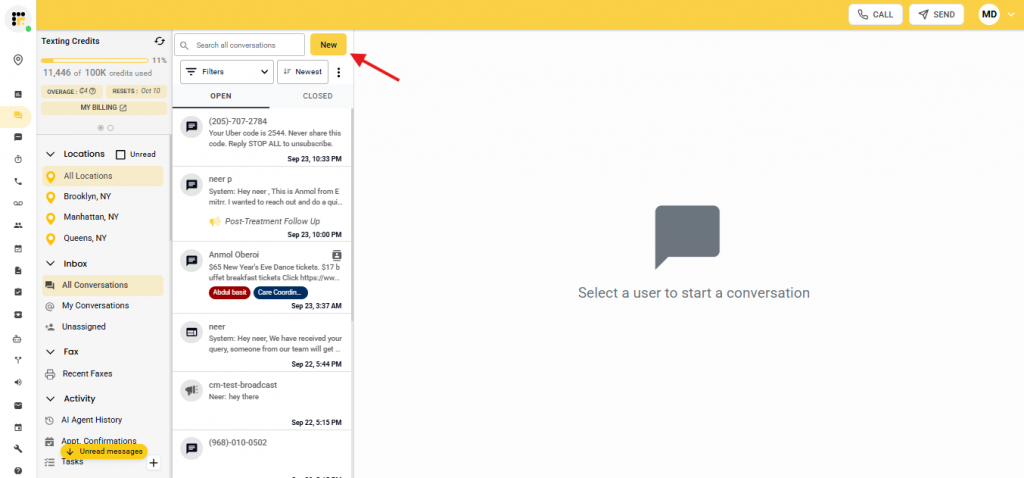Screen dimensions: 1024x478
Task: Select the second credits carousel dot
Action: [110, 128]
